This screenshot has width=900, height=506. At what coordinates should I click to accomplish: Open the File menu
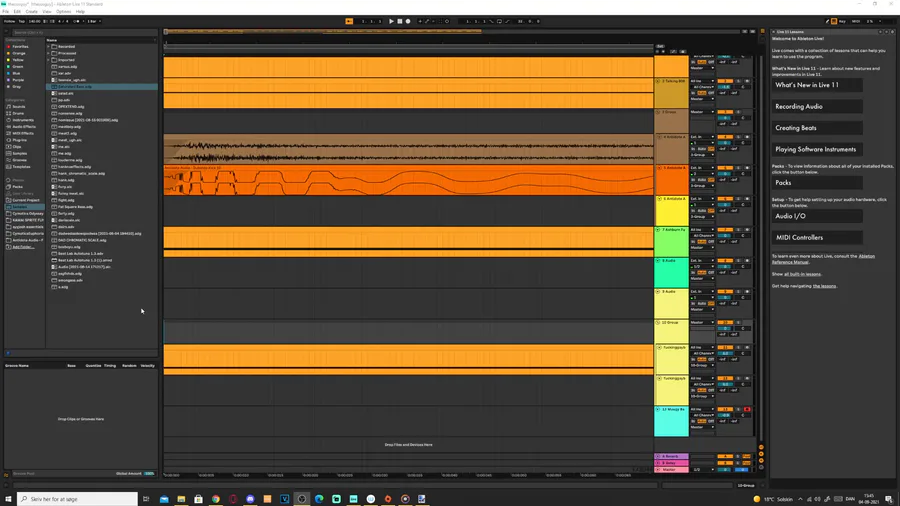coord(6,11)
